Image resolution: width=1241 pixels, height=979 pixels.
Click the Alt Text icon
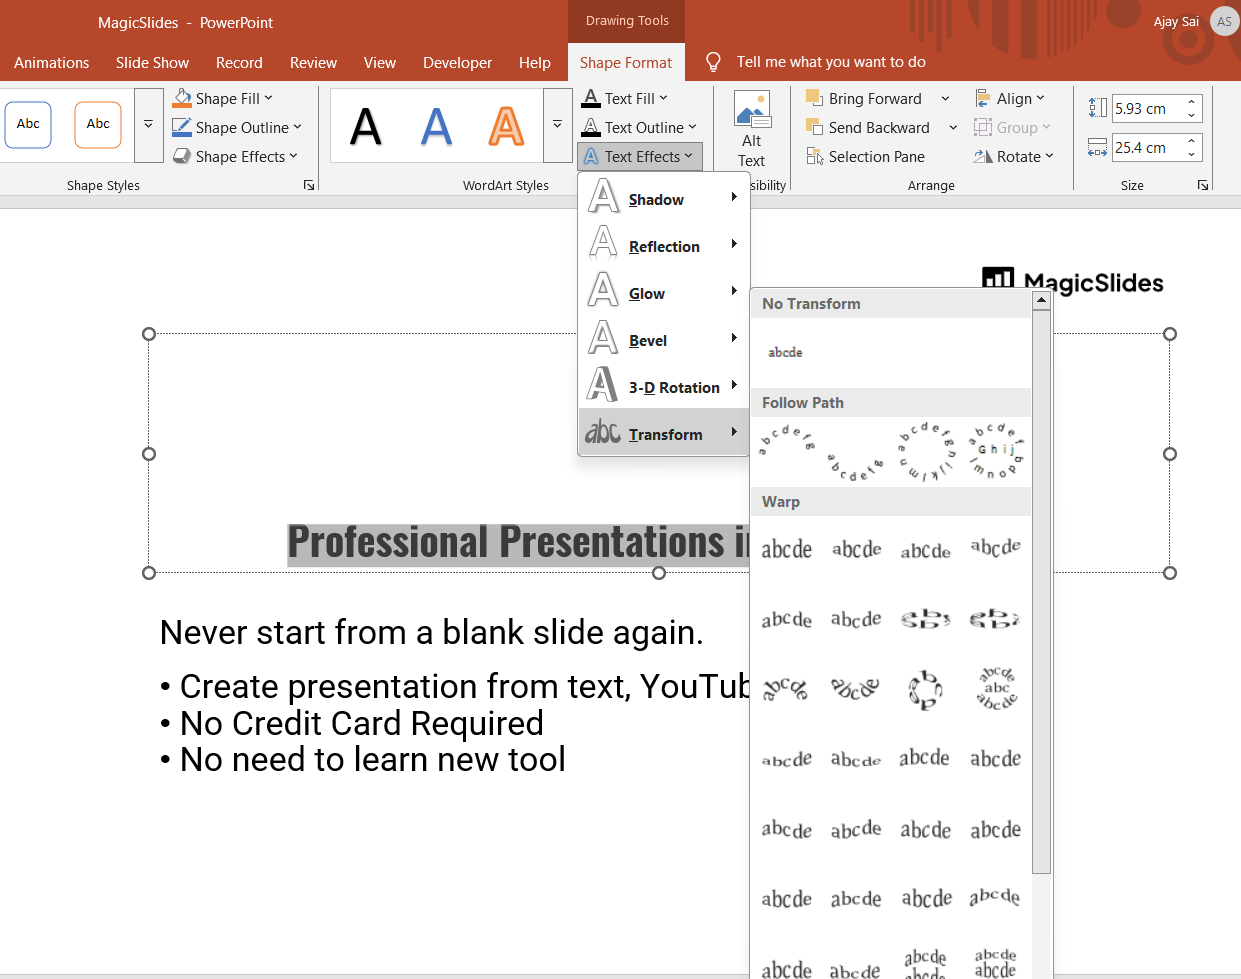pyautogui.click(x=751, y=110)
